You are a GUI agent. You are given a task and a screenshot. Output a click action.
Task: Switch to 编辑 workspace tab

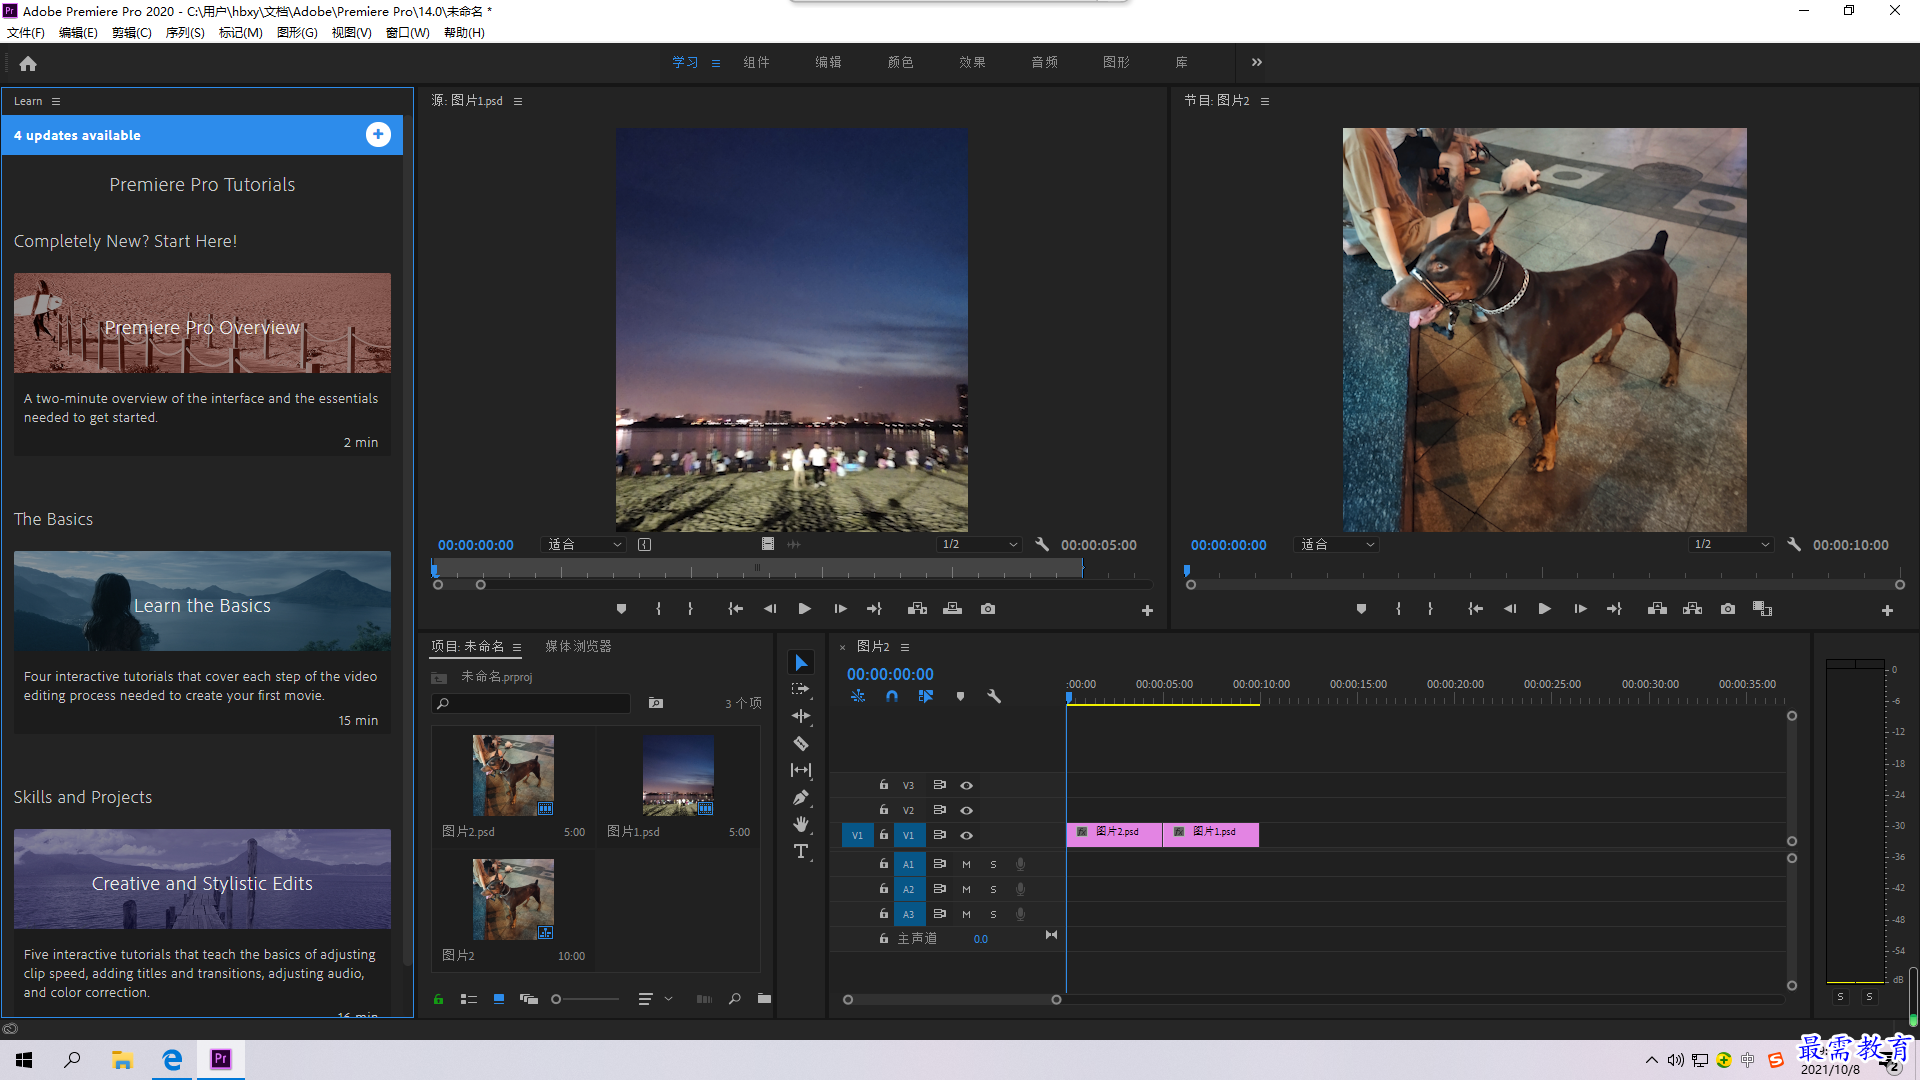pyautogui.click(x=828, y=62)
